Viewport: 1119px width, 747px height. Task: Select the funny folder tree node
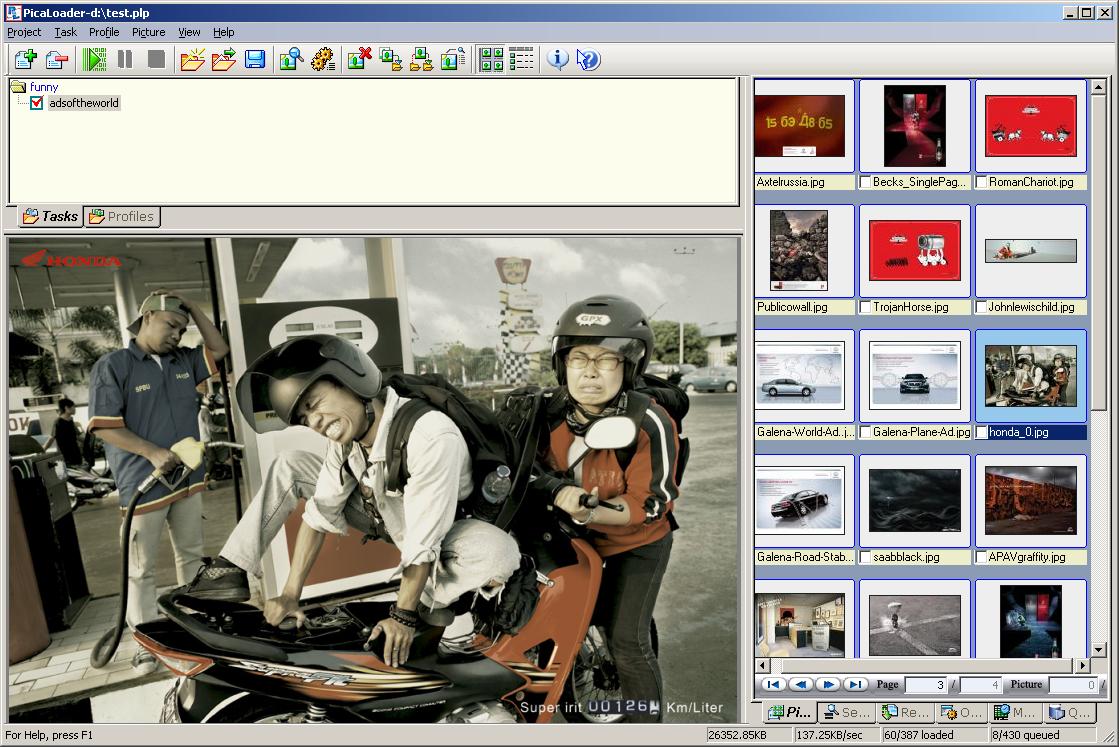[44, 87]
